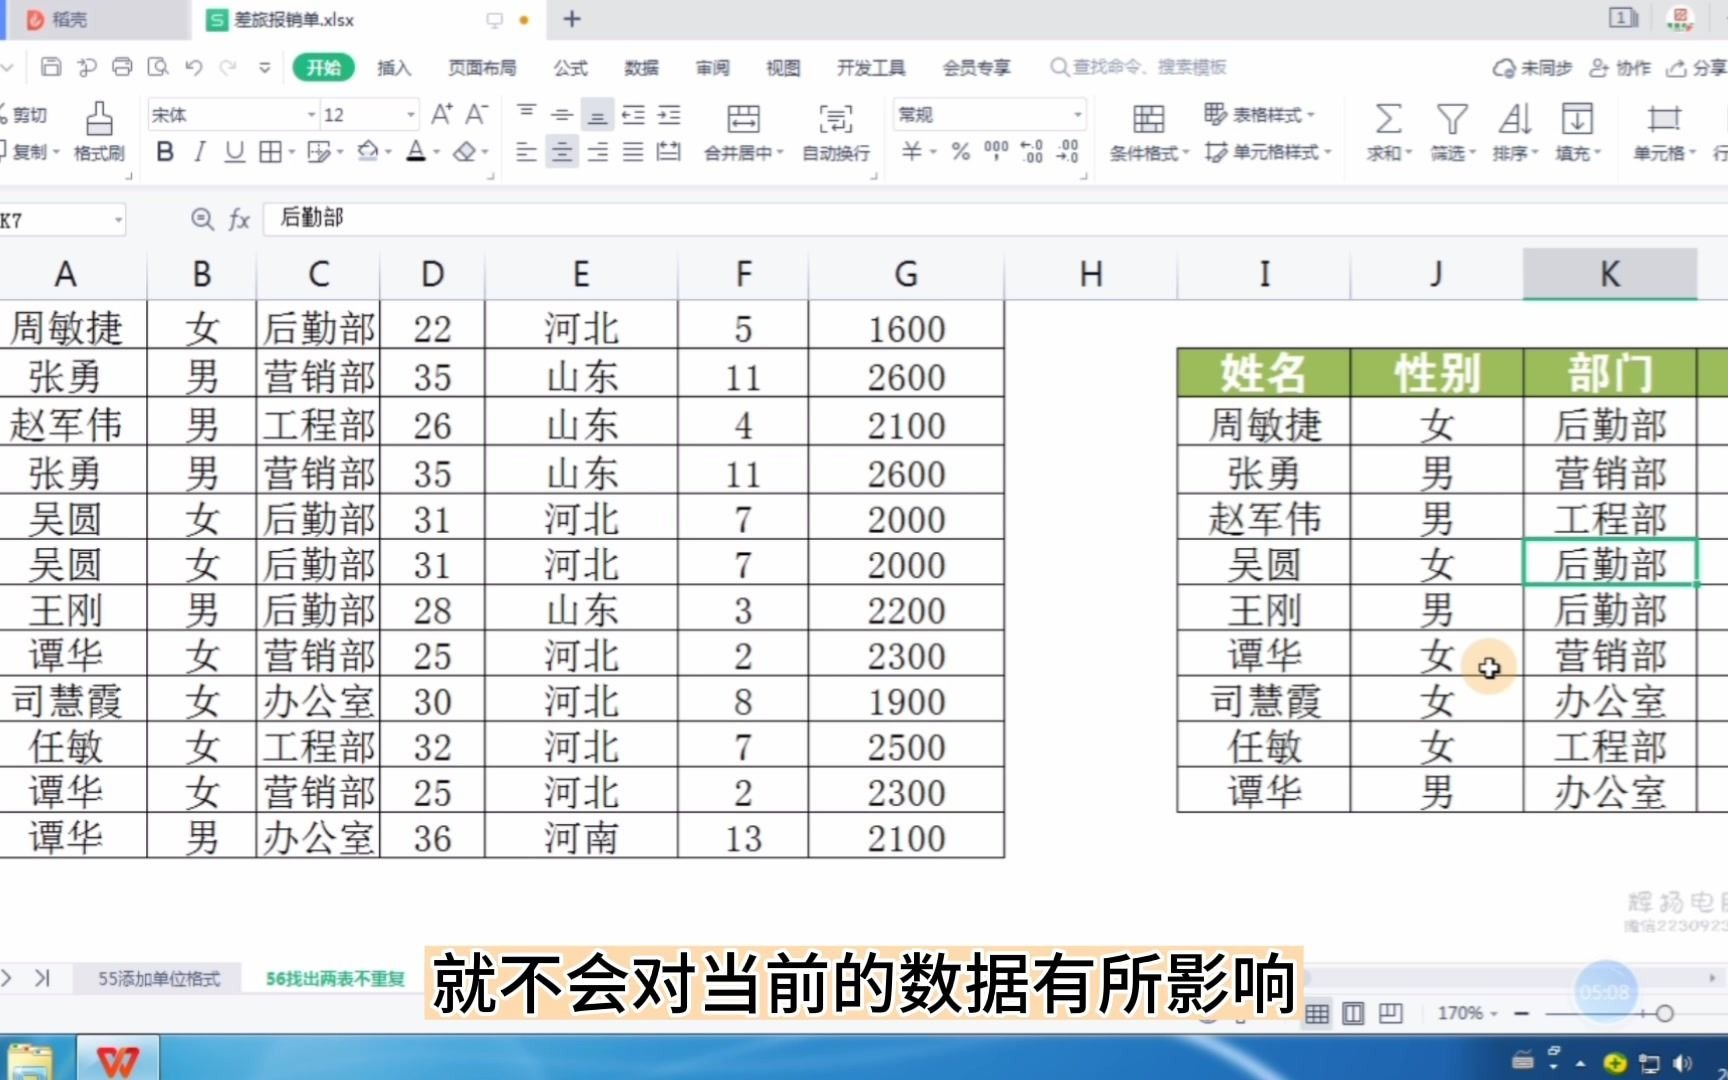Open the insert function fx dialog
This screenshot has height=1080, width=1728.
[x=239, y=219]
